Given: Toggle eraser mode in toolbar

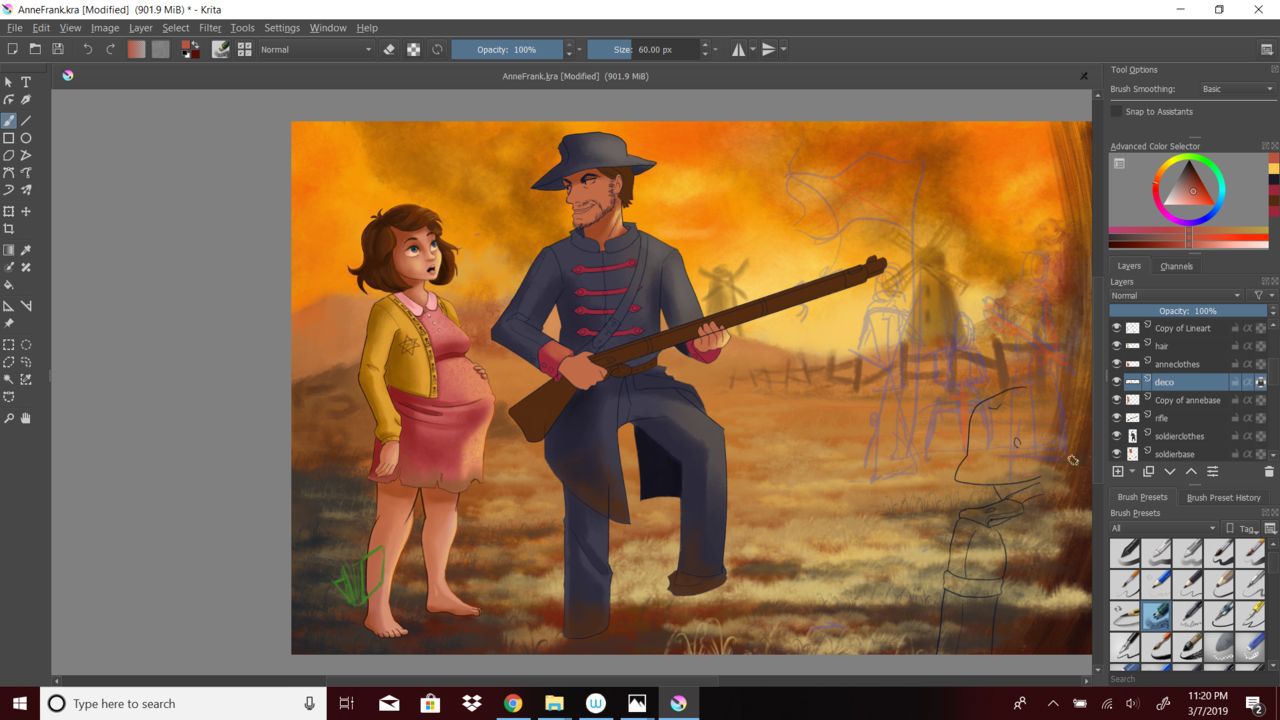Looking at the screenshot, I should coord(389,49).
